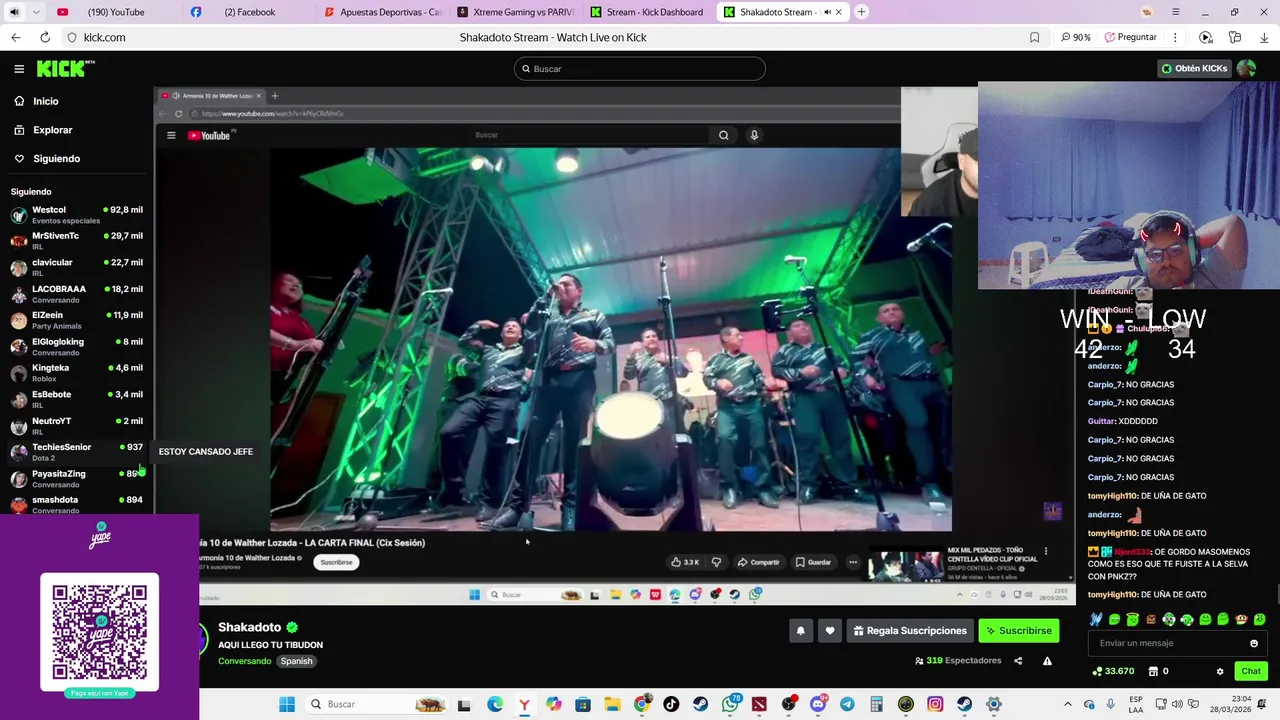Click the Windows taskbar Buscar field

(375, 704)
